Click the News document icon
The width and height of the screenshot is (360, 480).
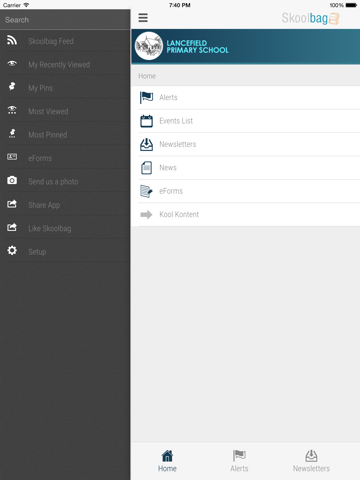(x=146, y=168)
